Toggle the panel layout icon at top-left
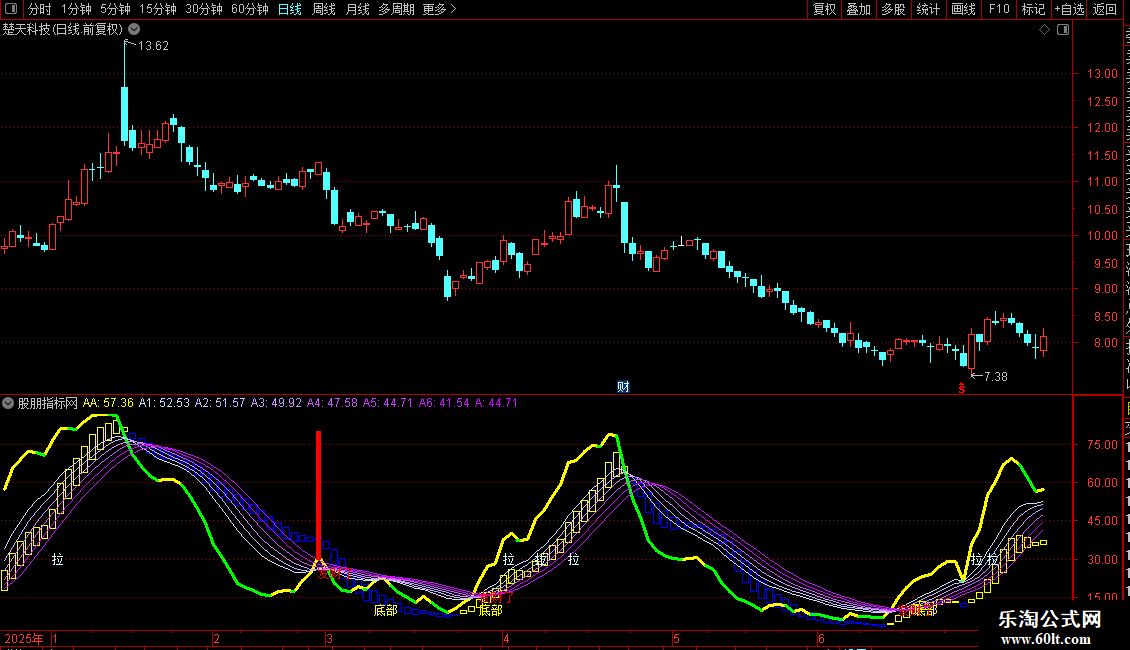 coord(11,9)
